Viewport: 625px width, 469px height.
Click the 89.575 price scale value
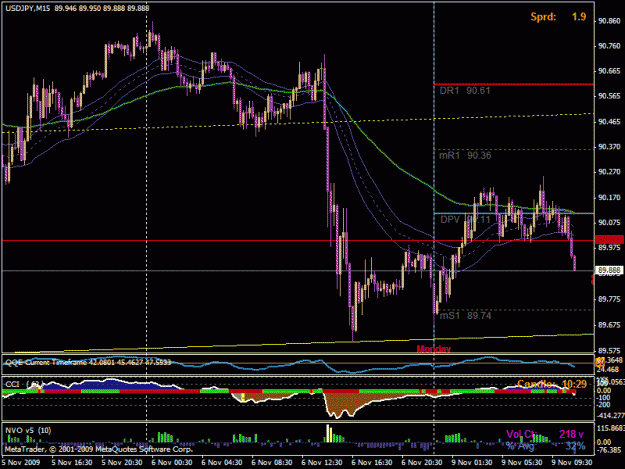609,351
